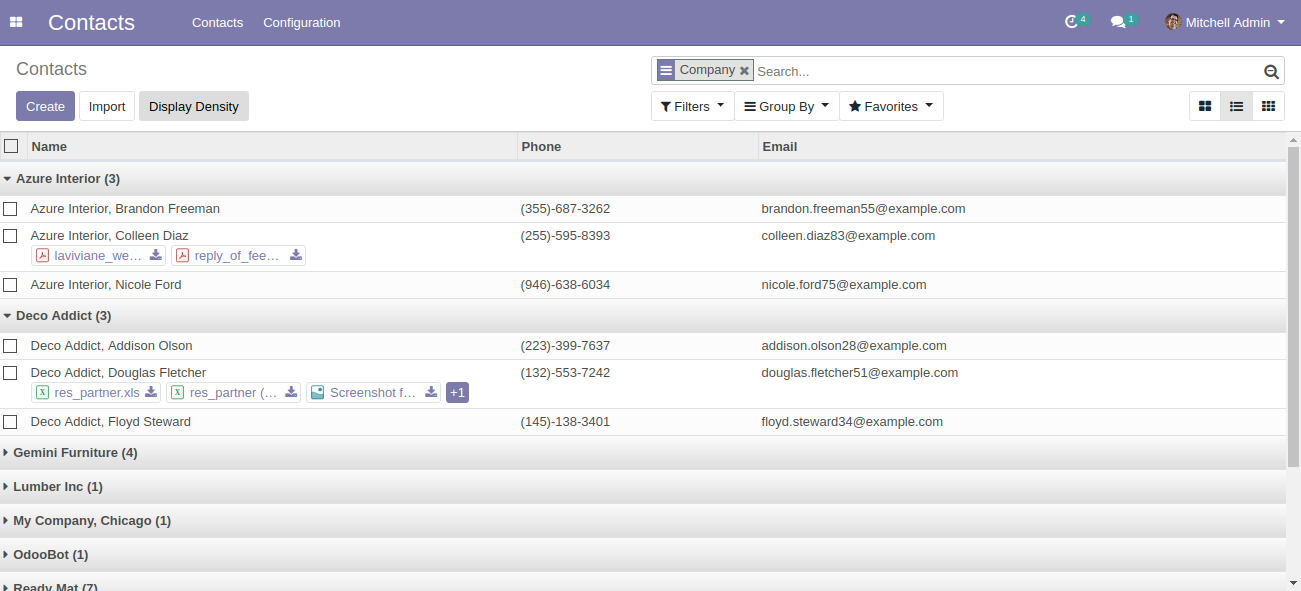Open the conversations chat bubble icon
The image size is (1301, 591).
pos(1118,22)
